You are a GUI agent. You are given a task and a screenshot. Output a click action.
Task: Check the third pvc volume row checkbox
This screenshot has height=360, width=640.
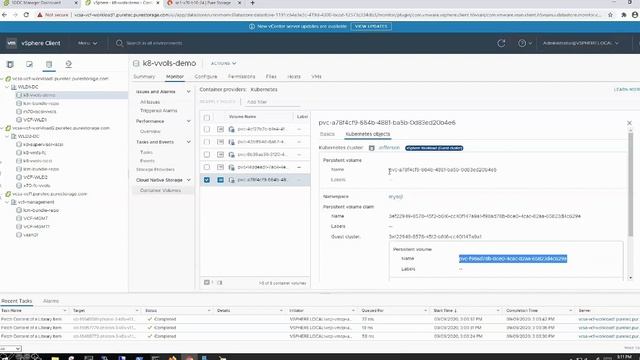coord(207,154)
